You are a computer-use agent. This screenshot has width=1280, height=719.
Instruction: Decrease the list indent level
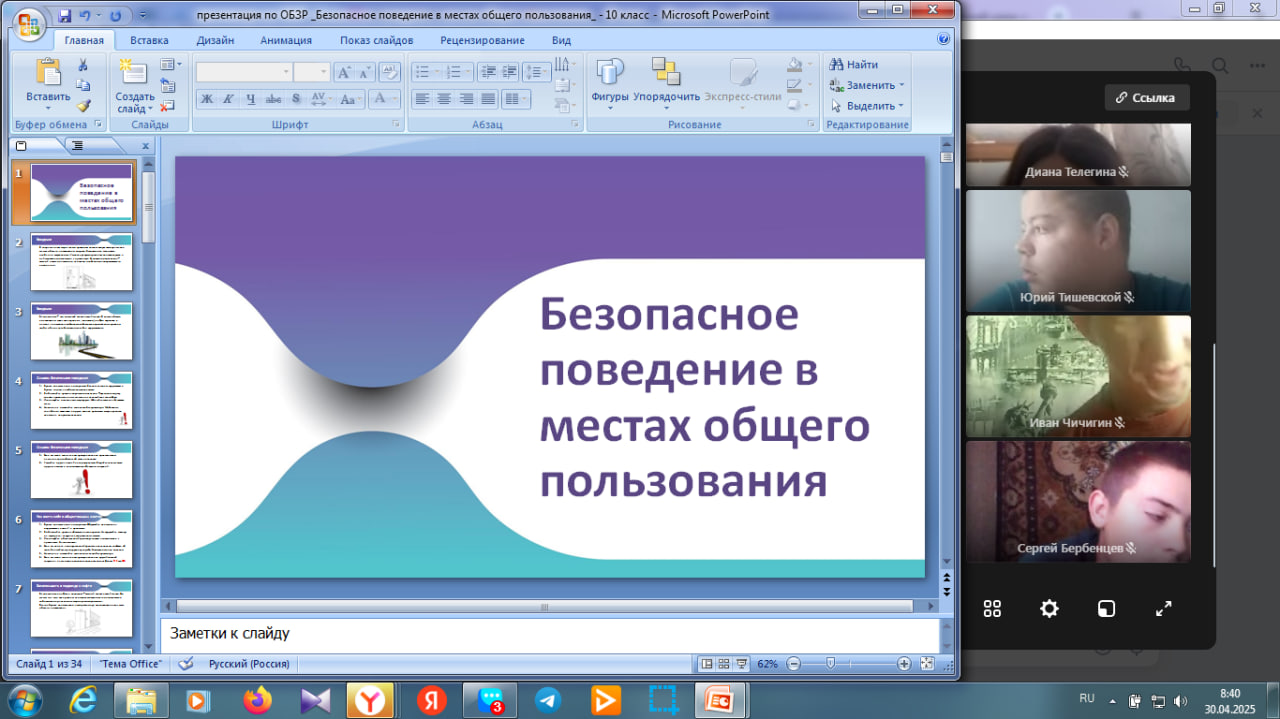click(x=488, y=72)
